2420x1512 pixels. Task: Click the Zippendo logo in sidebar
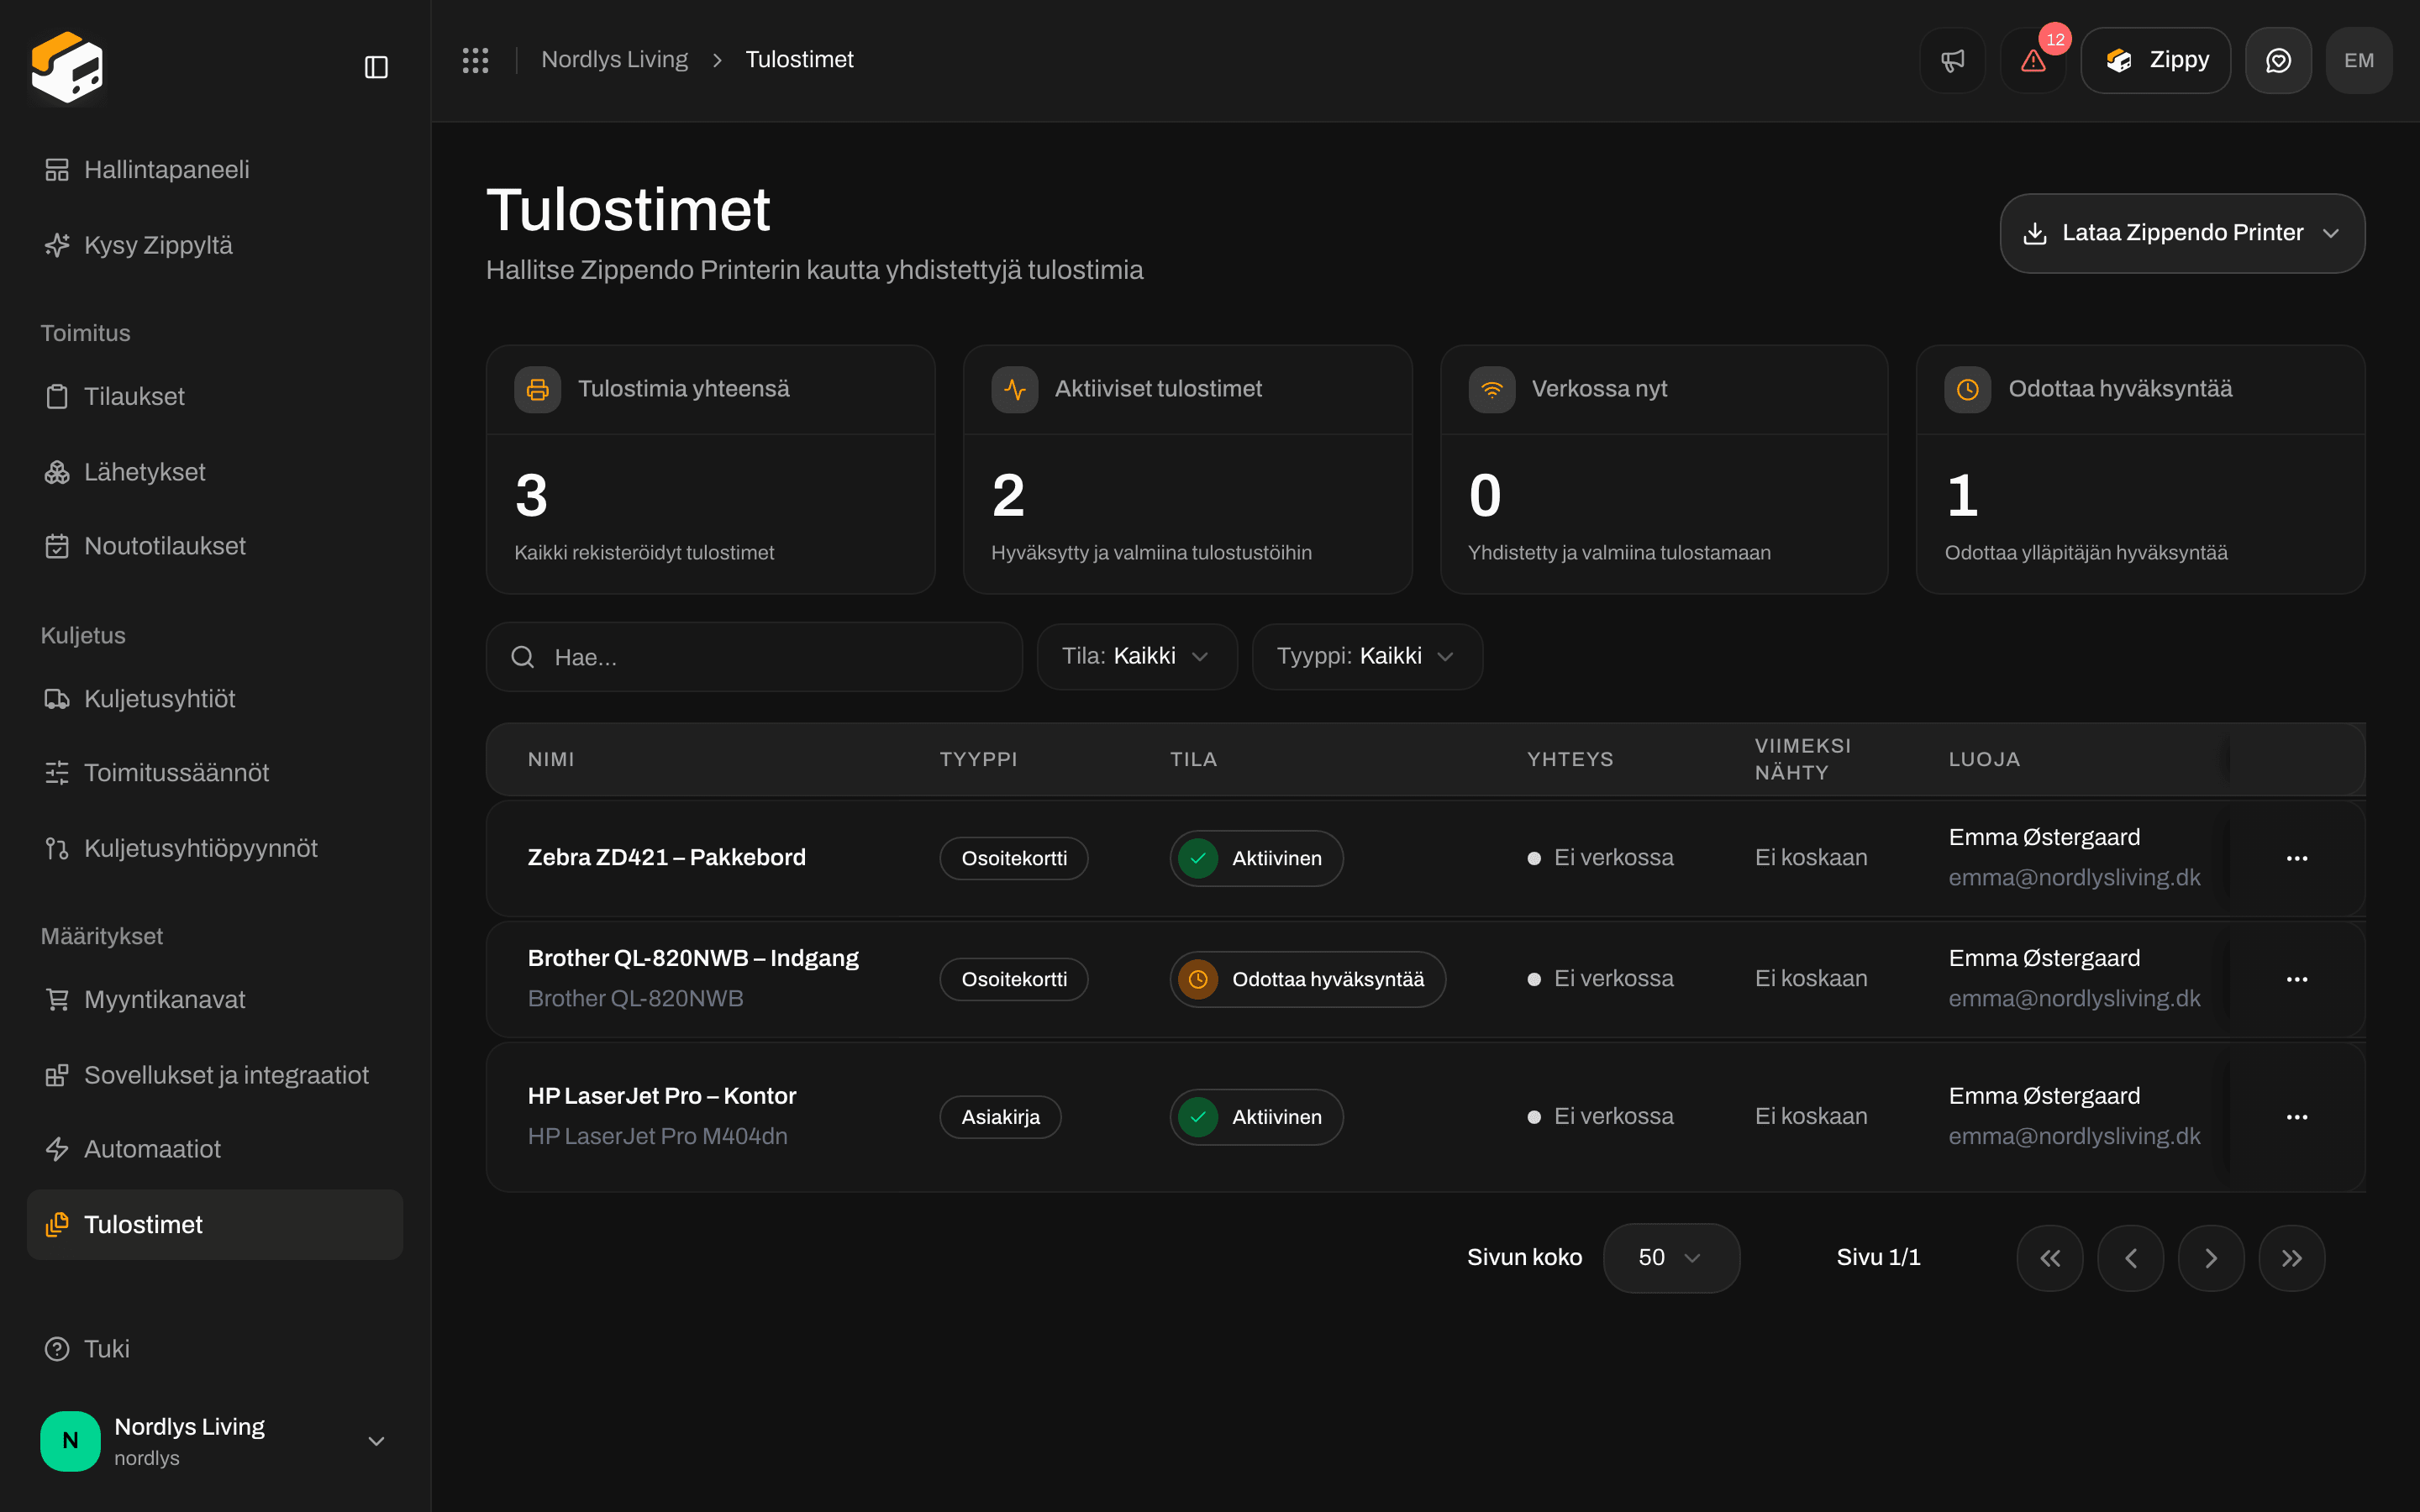point(67,67)
